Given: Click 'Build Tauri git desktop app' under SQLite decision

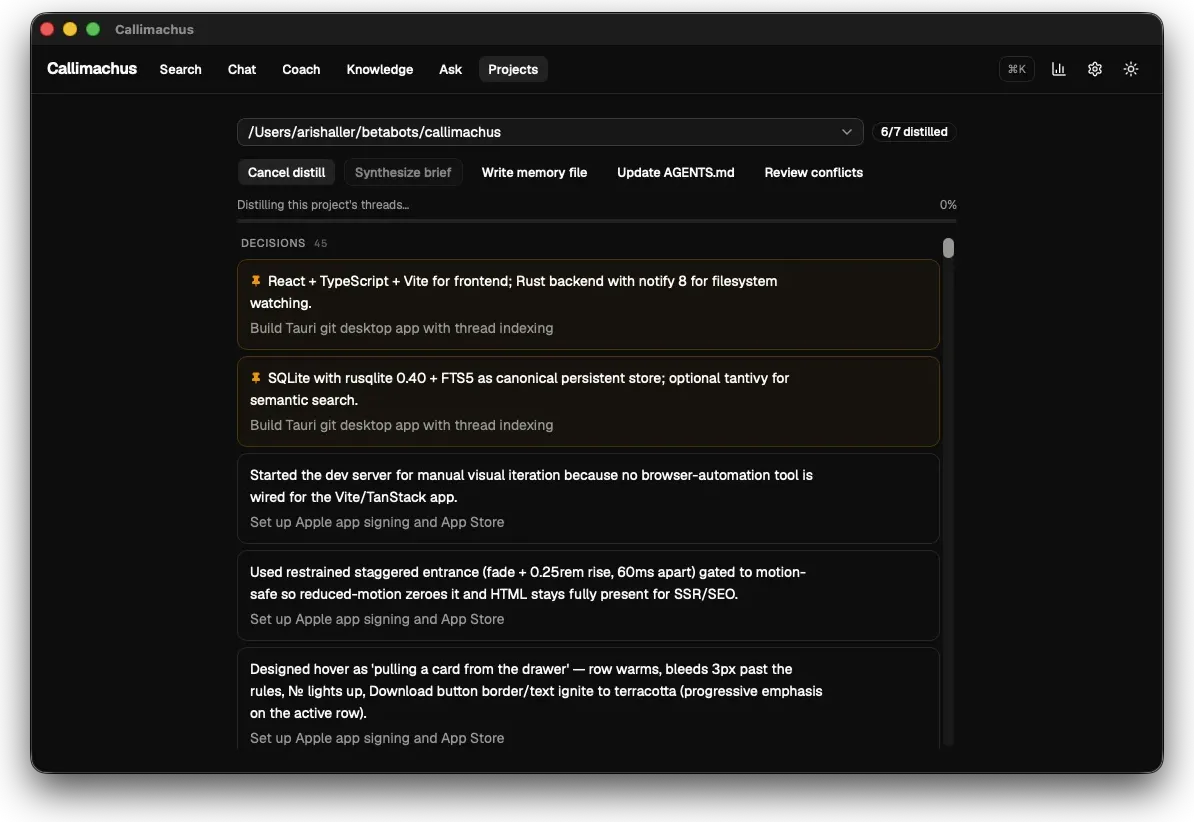Looking at the screenshot, I should tap(401, 425).
